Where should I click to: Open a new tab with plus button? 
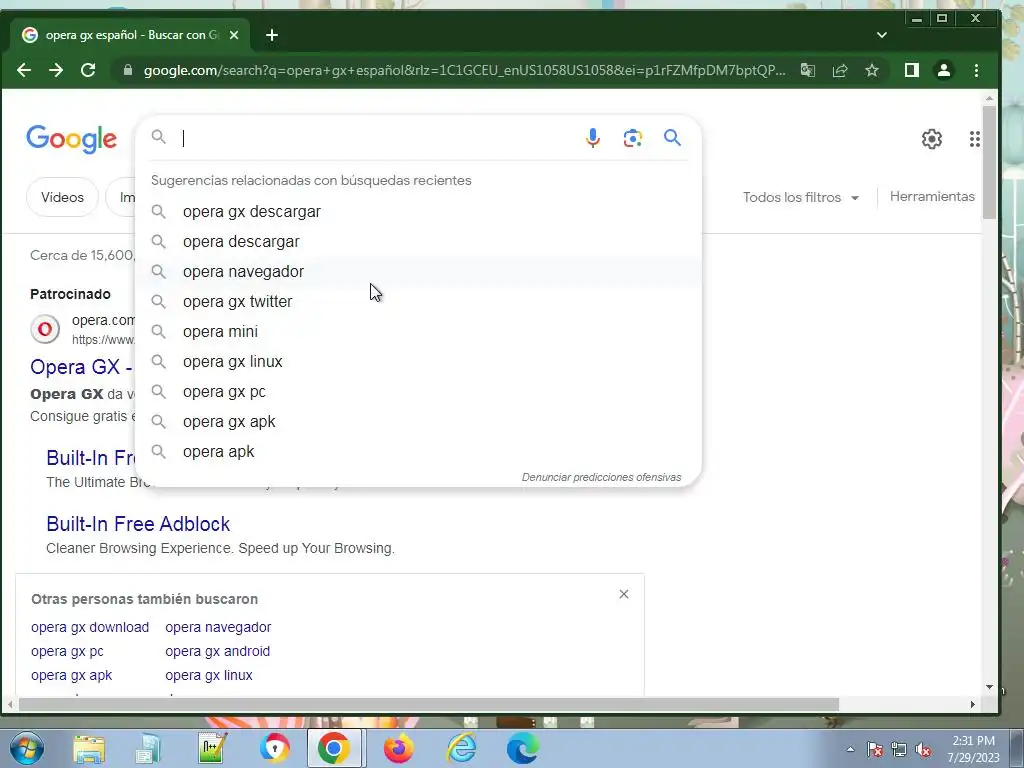click(x=272, y=35)
